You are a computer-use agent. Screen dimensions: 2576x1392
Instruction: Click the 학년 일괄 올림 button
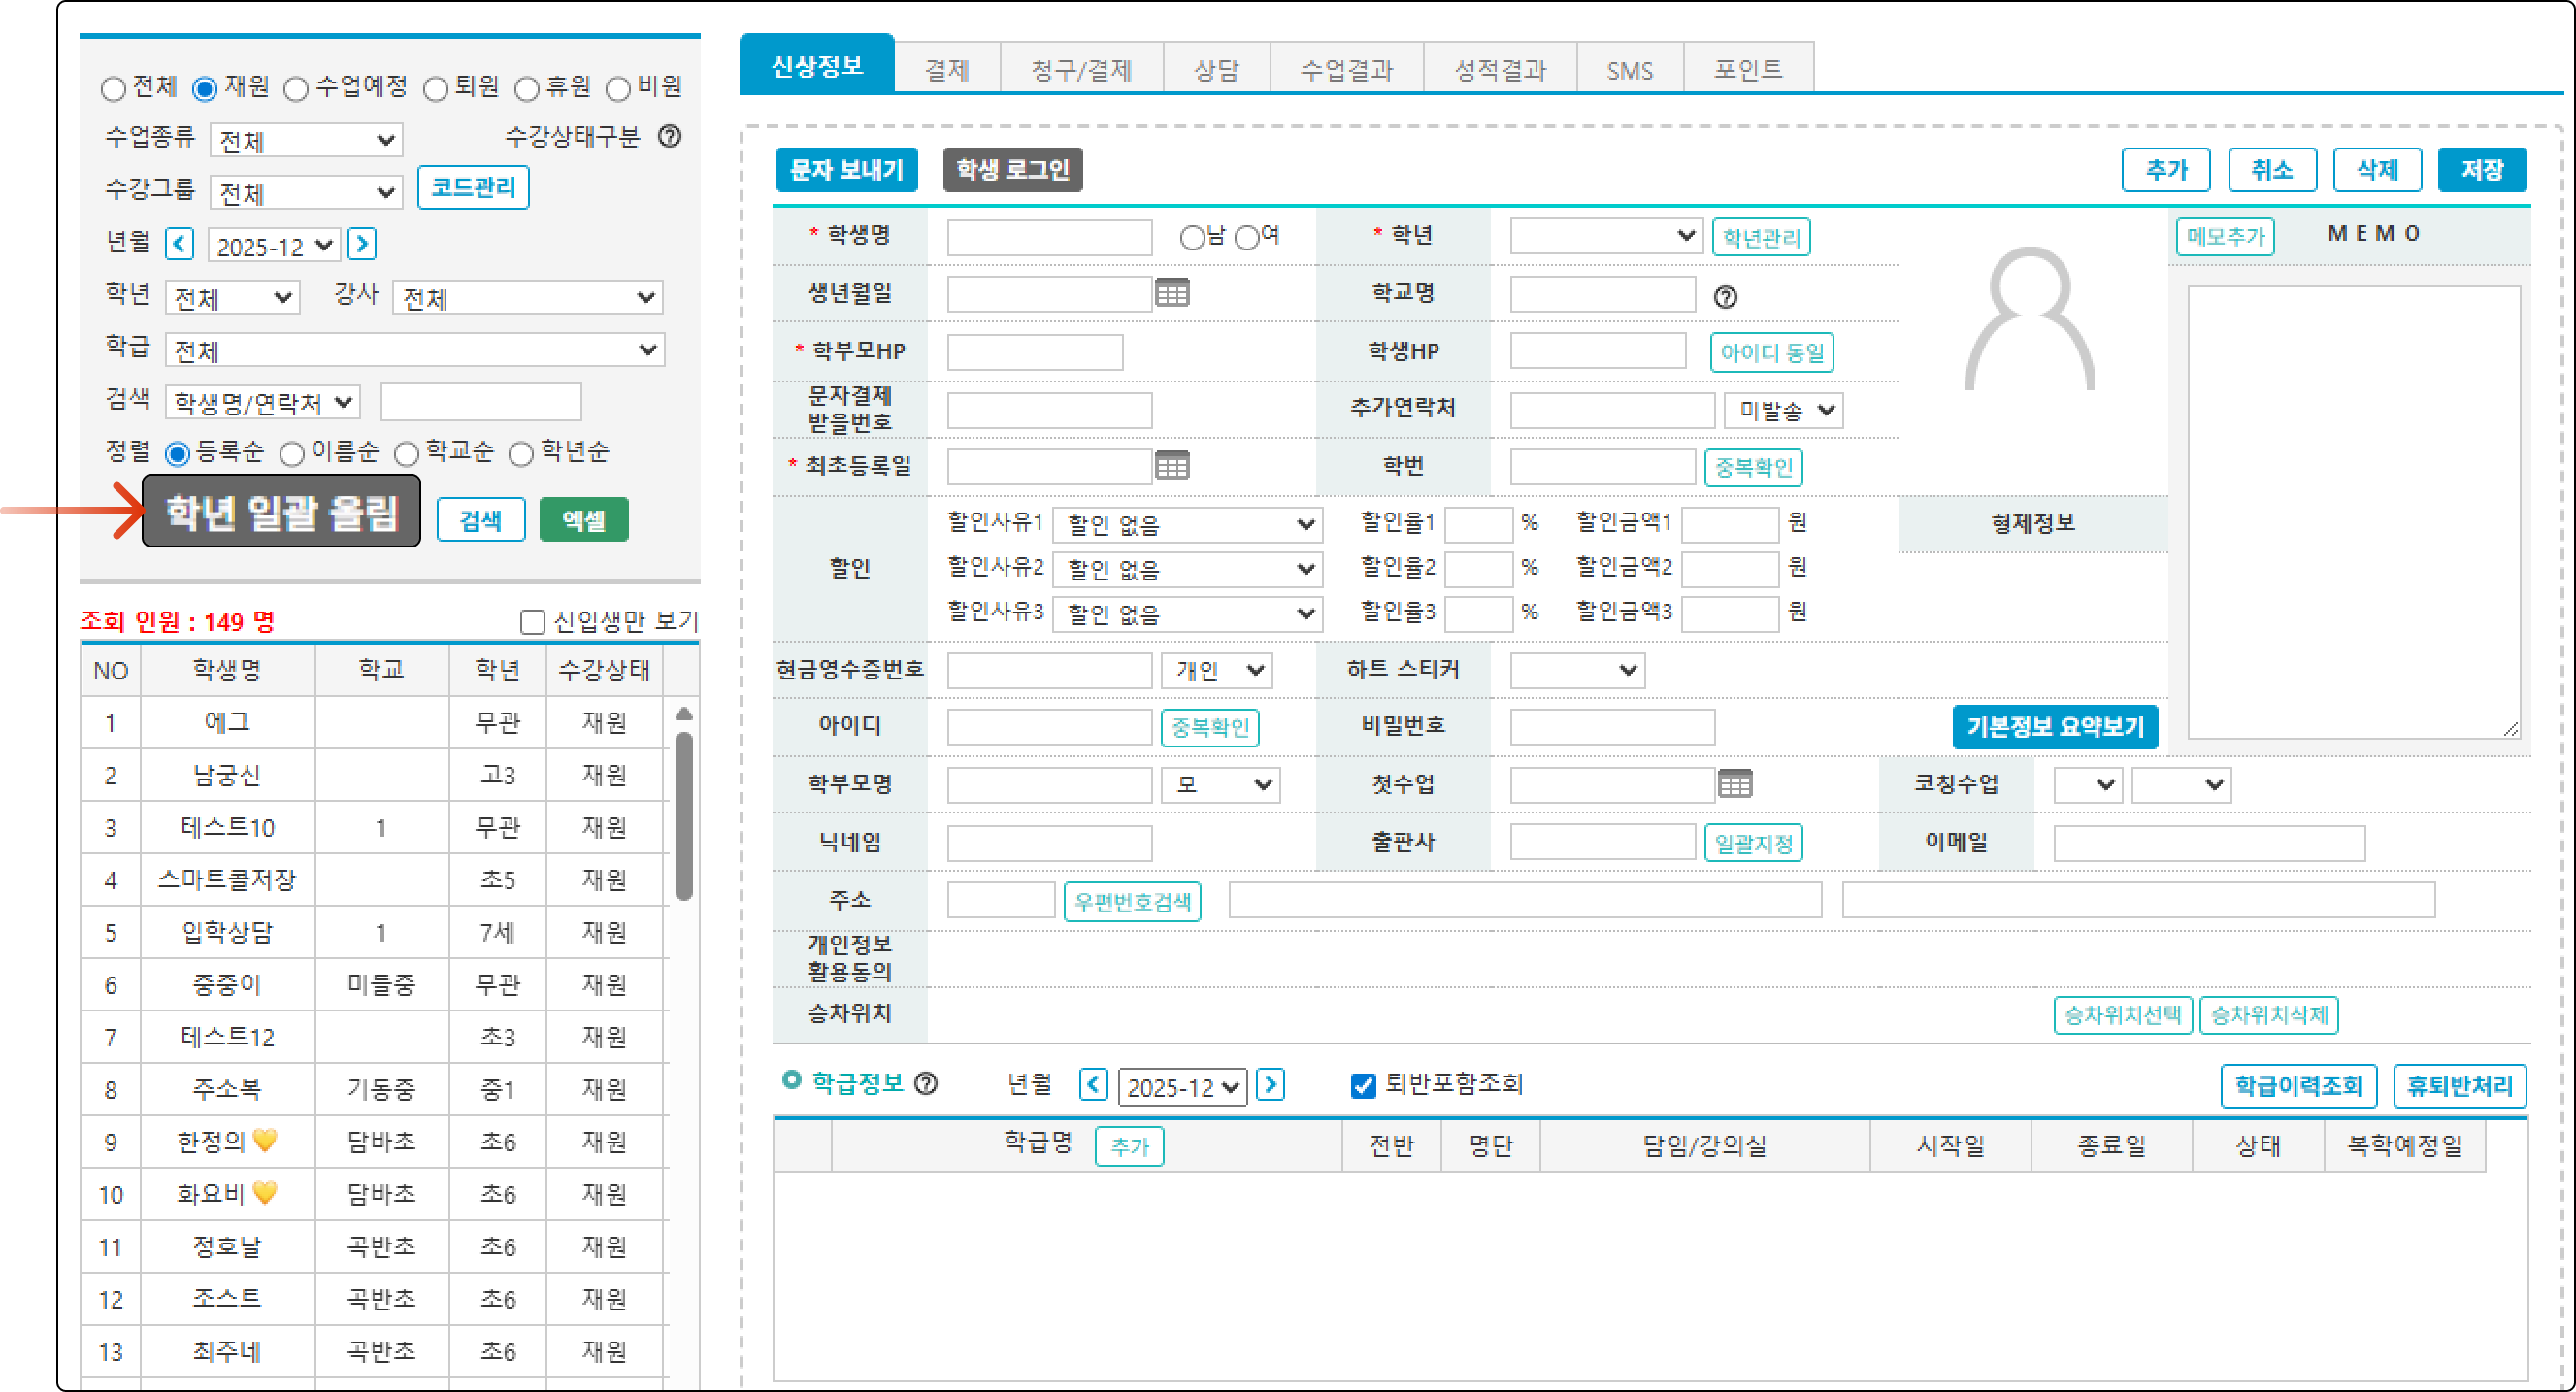point(281,512)
